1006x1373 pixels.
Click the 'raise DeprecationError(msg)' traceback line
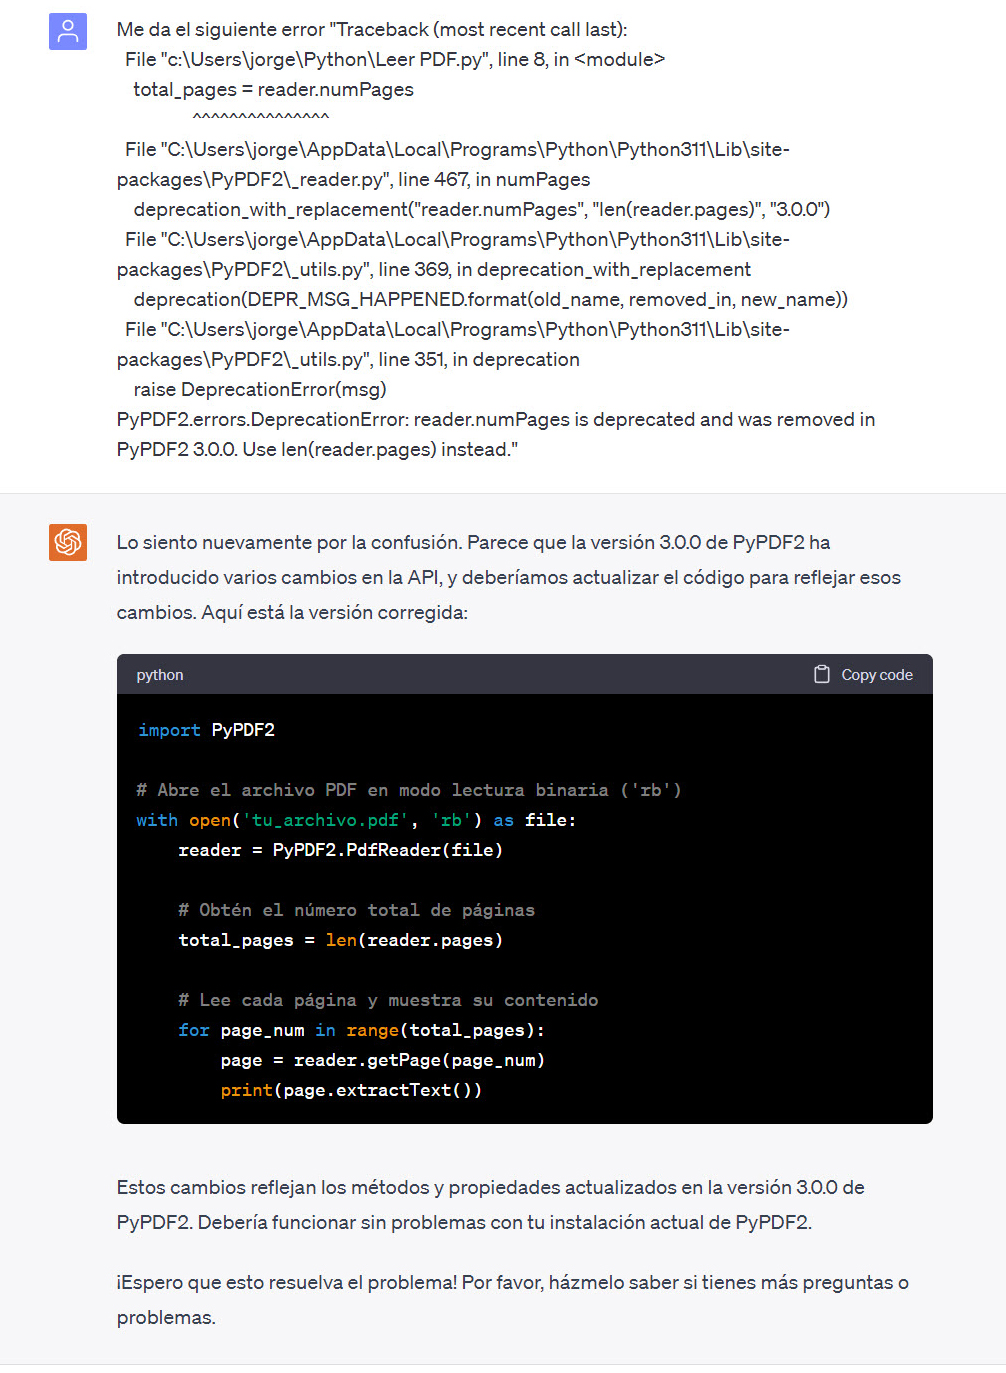tap(260, 389)
